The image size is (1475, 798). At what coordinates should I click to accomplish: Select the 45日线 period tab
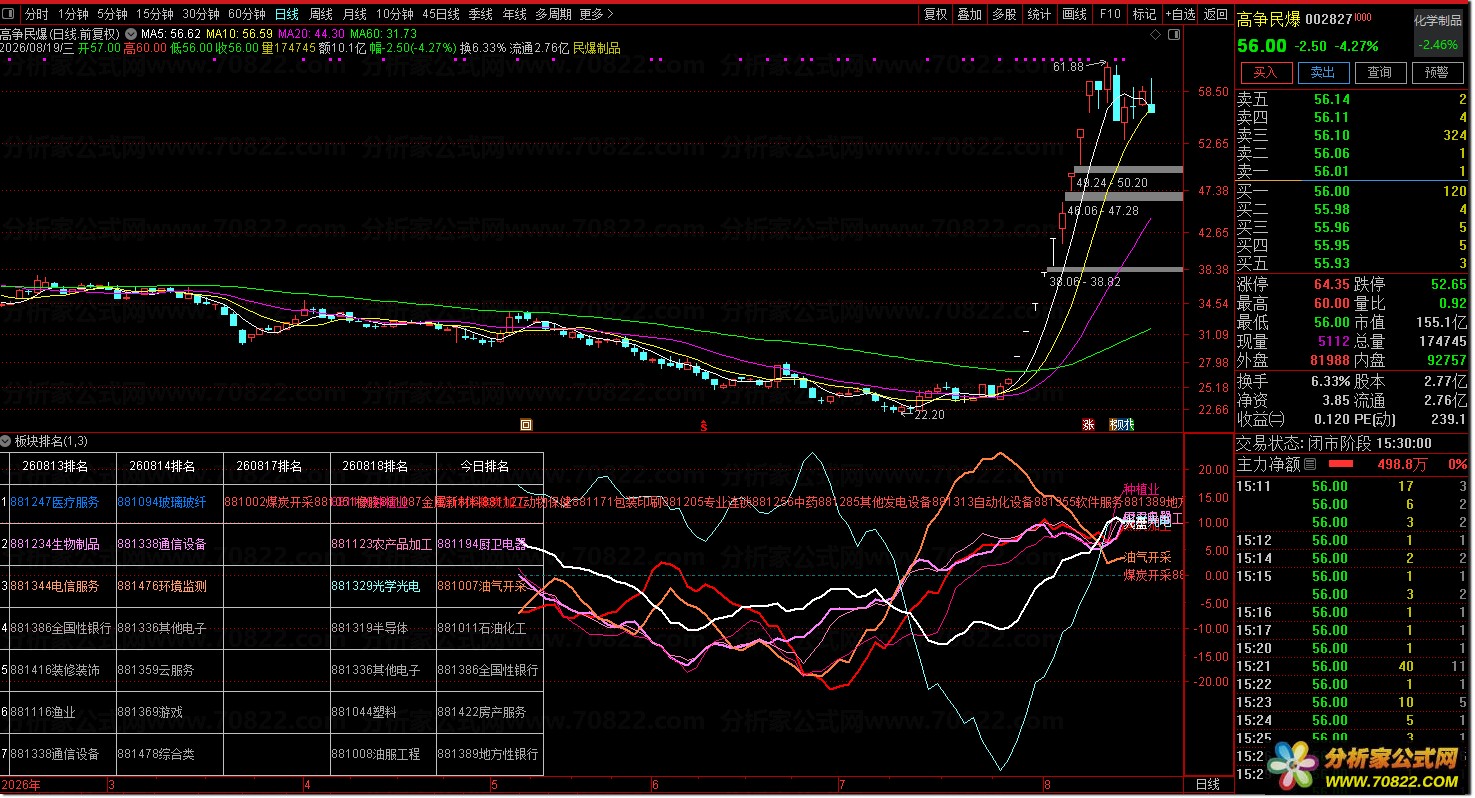coord(441,14)
